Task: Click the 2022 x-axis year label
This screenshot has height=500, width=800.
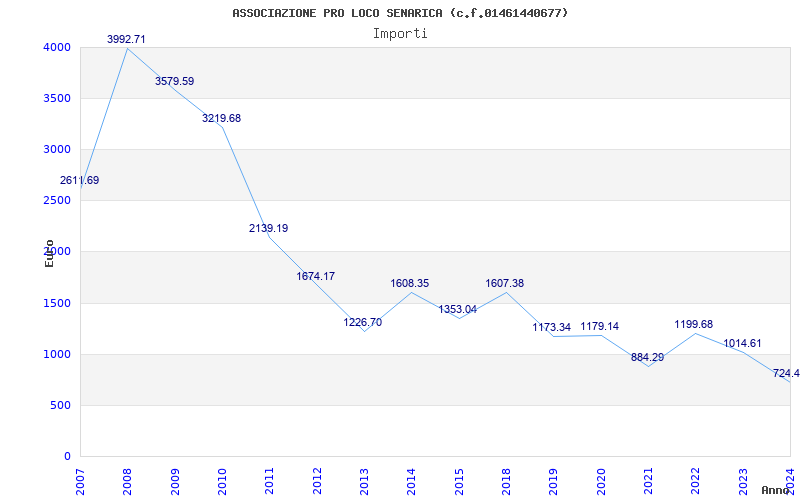Action: [695, 481]
